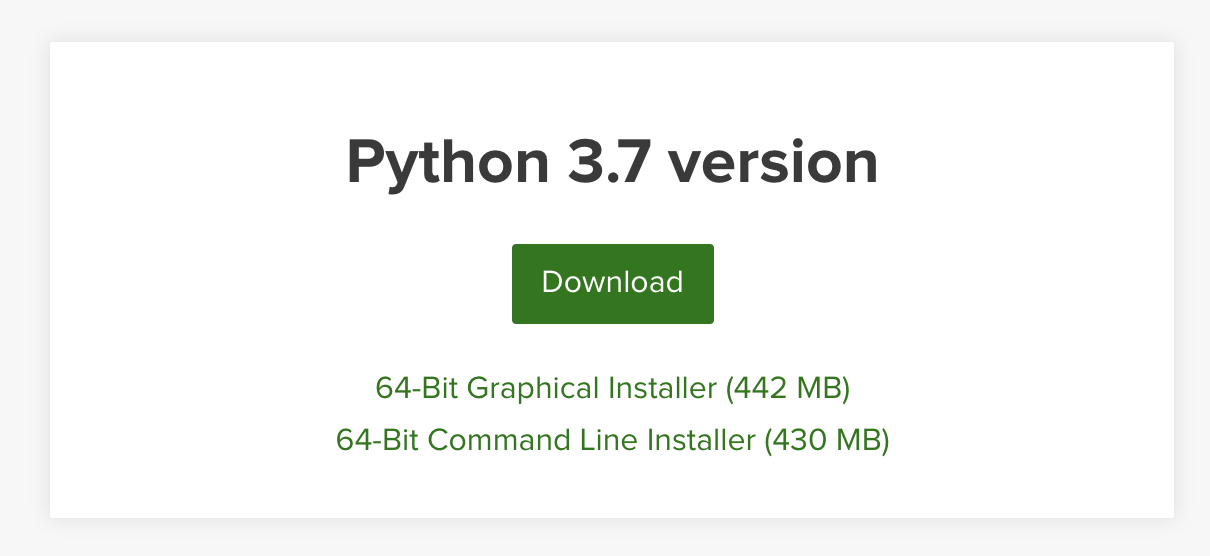Click the (430 MB) size label
This screenshot has width=1210, height=556.
(827, 440)
